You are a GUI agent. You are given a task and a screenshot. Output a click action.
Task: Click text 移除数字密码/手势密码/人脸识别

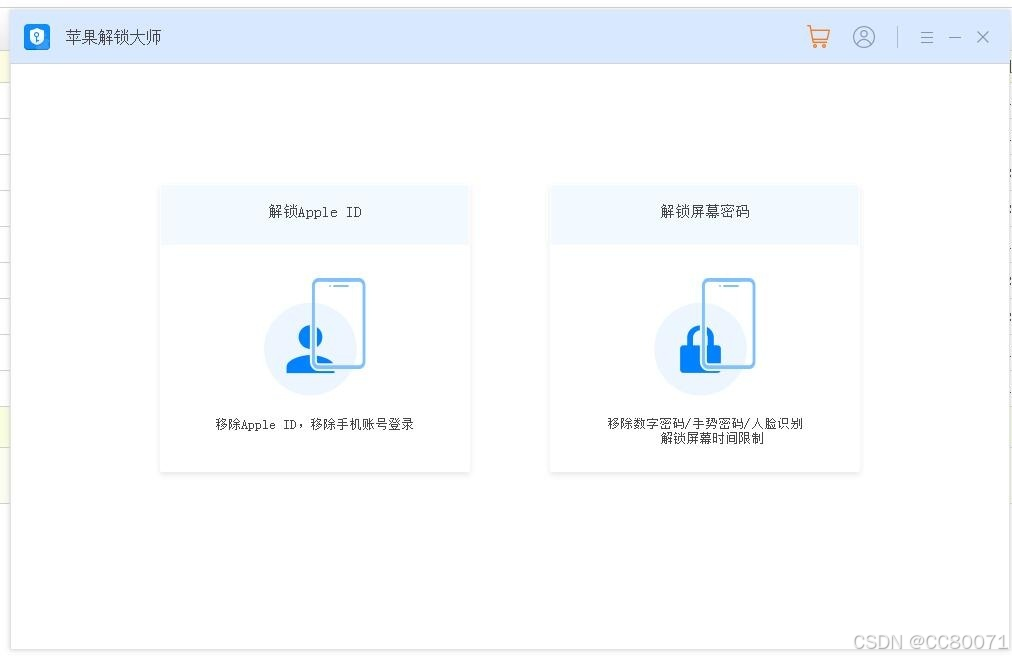[705, 423]
